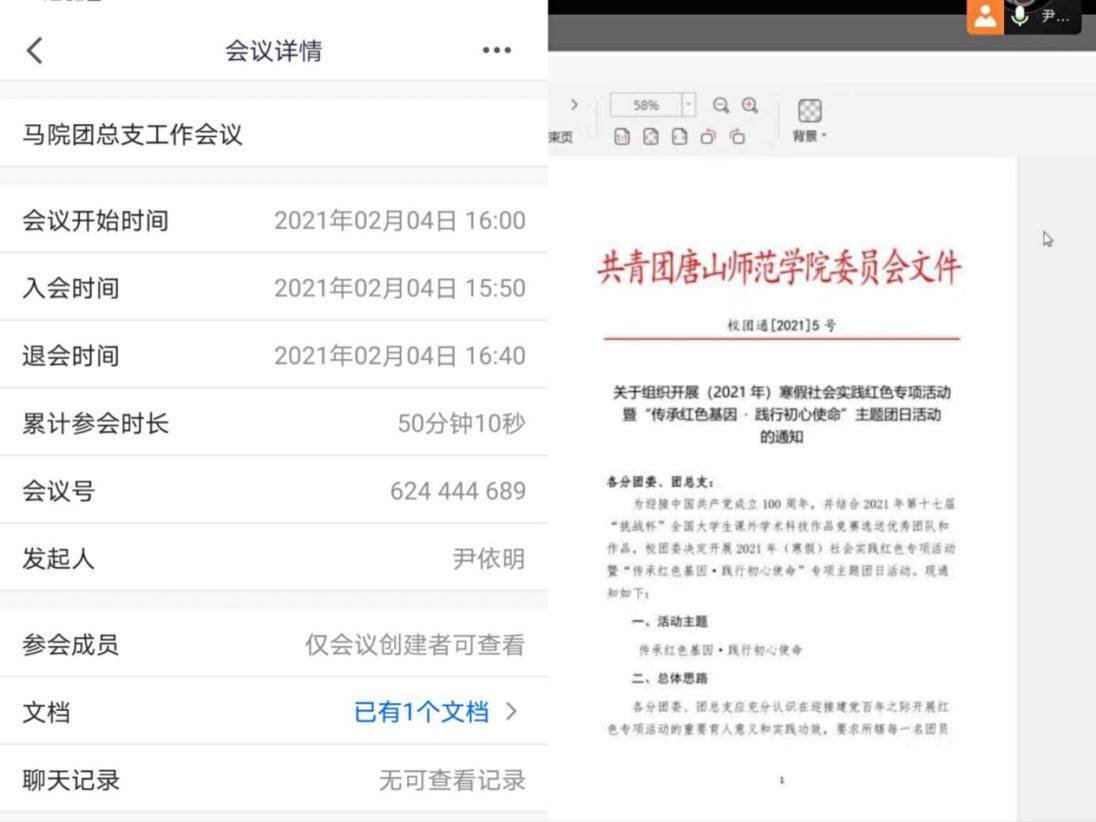Click the zoom in magnifier icon
The height and width of the screenshot is (822, 1096).
coord(750,105)
